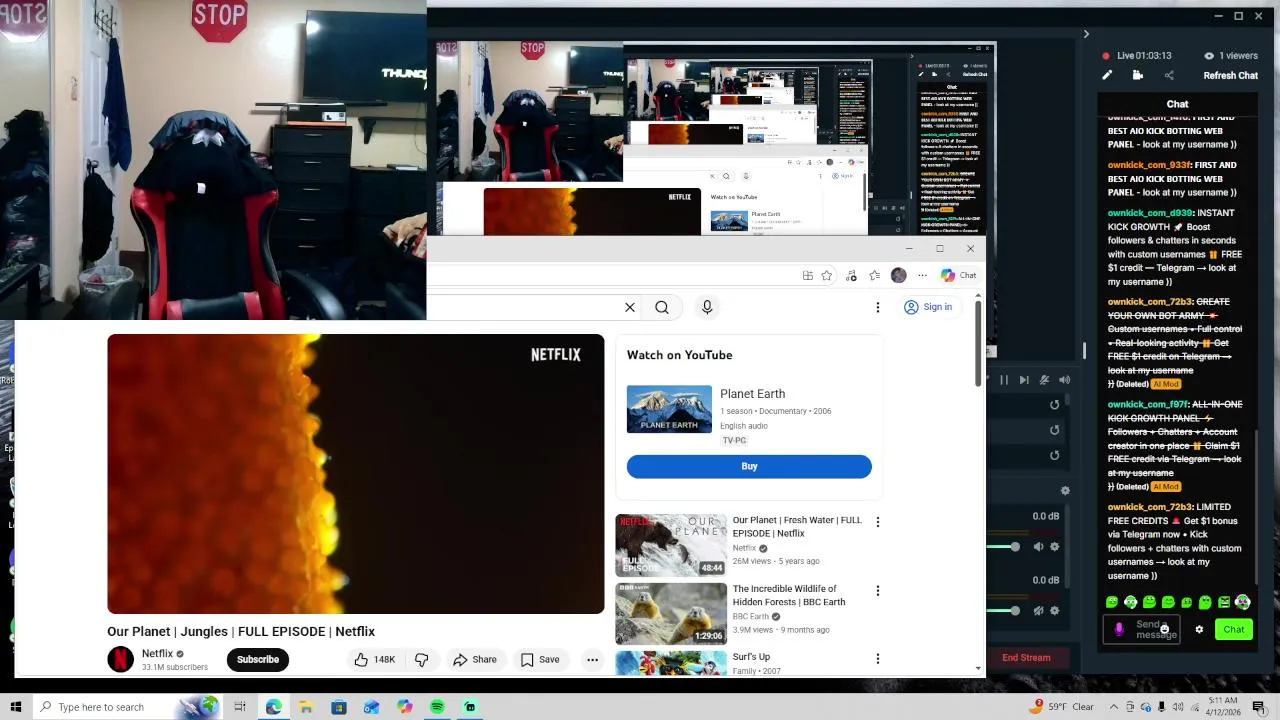Click the edit stream info pencil icon
Image resolution: width=1280 pixels, height=720 pixels.
coord(1107,75)
